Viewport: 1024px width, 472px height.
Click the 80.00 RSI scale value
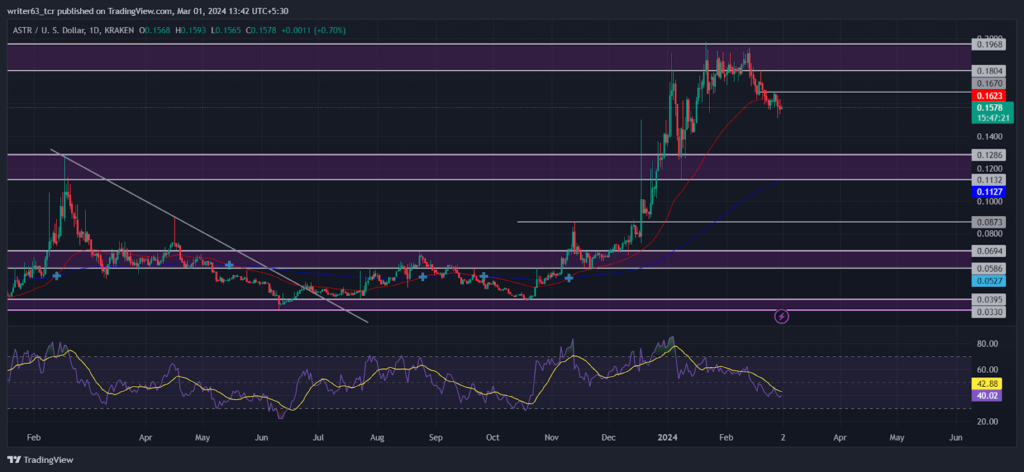[989, 343]
